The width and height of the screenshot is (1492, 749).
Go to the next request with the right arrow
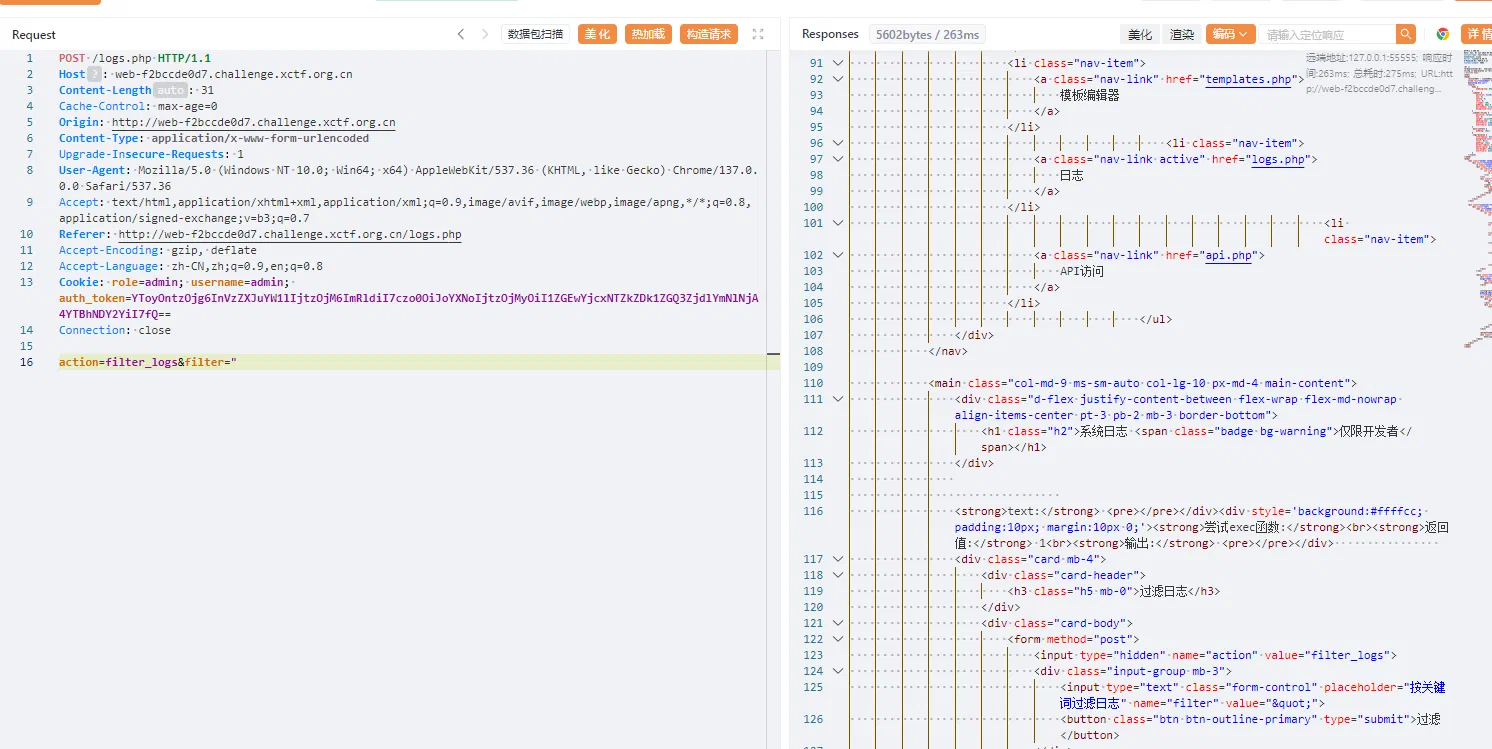pos(485,34)
